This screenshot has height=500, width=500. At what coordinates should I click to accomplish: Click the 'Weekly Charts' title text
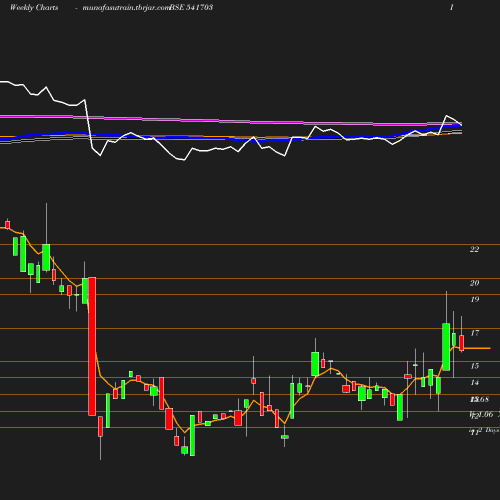coord(34,8)
